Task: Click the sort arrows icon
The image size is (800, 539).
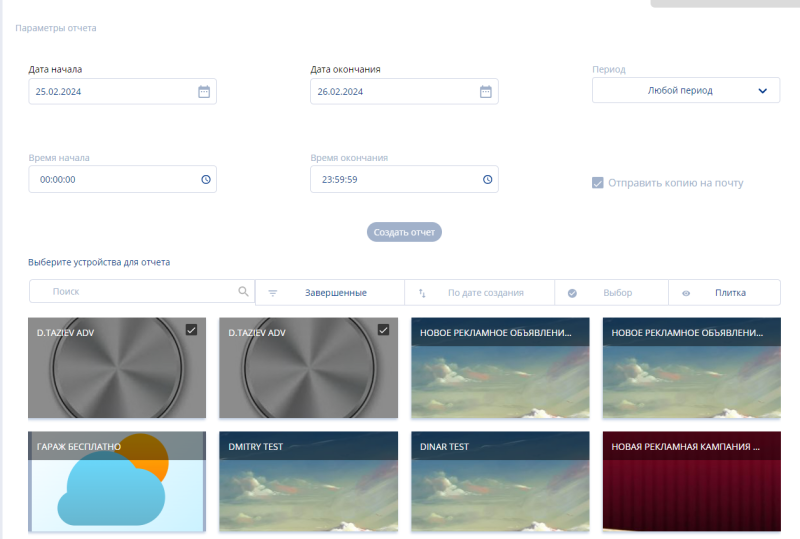Action: (422, 293)
